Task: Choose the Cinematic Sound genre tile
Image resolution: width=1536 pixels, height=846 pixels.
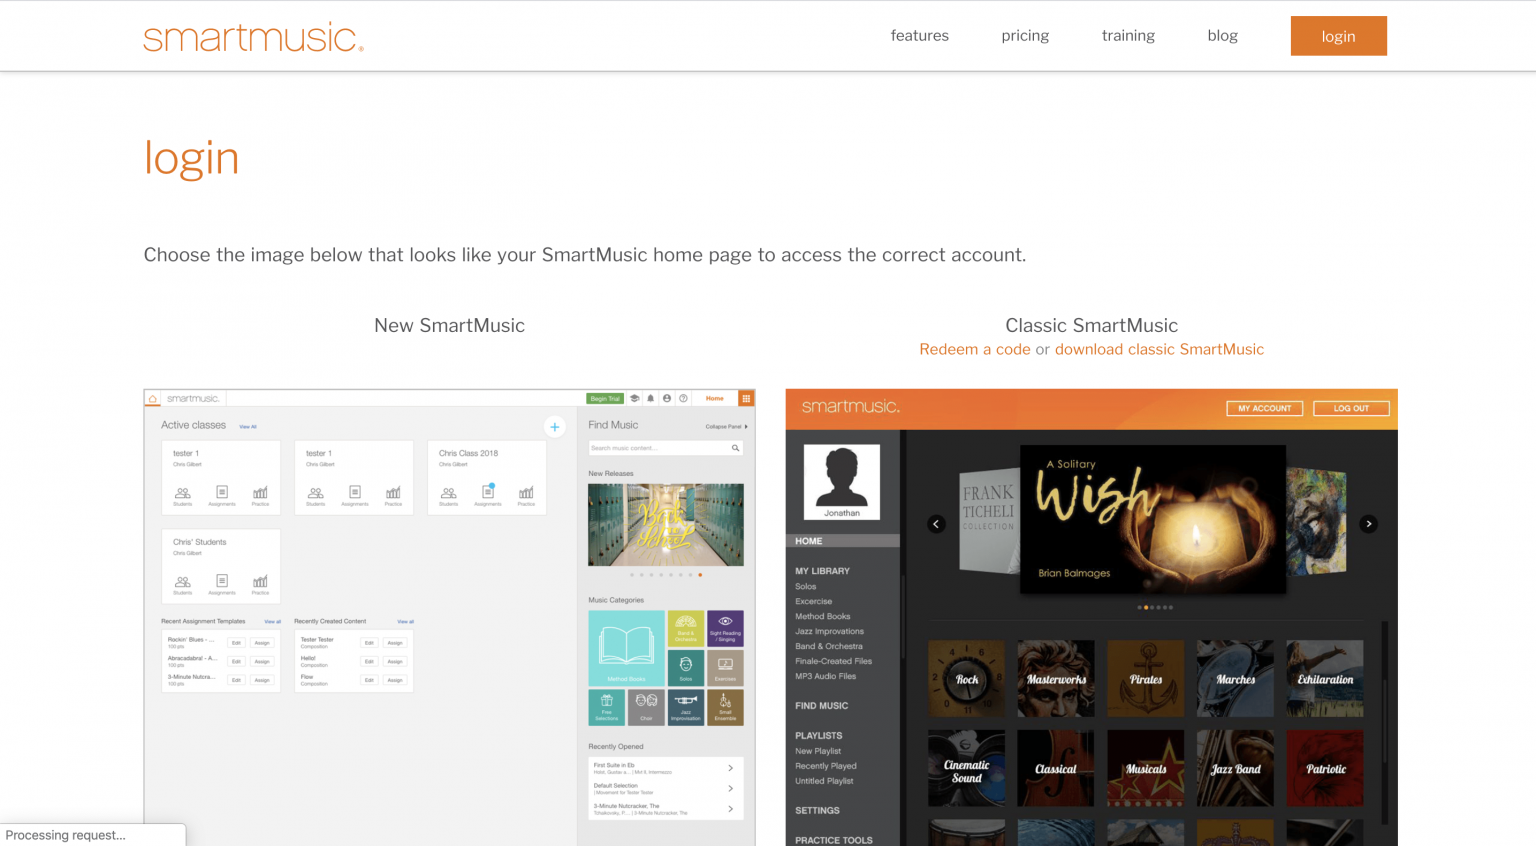Action: (x=966, y=768)
